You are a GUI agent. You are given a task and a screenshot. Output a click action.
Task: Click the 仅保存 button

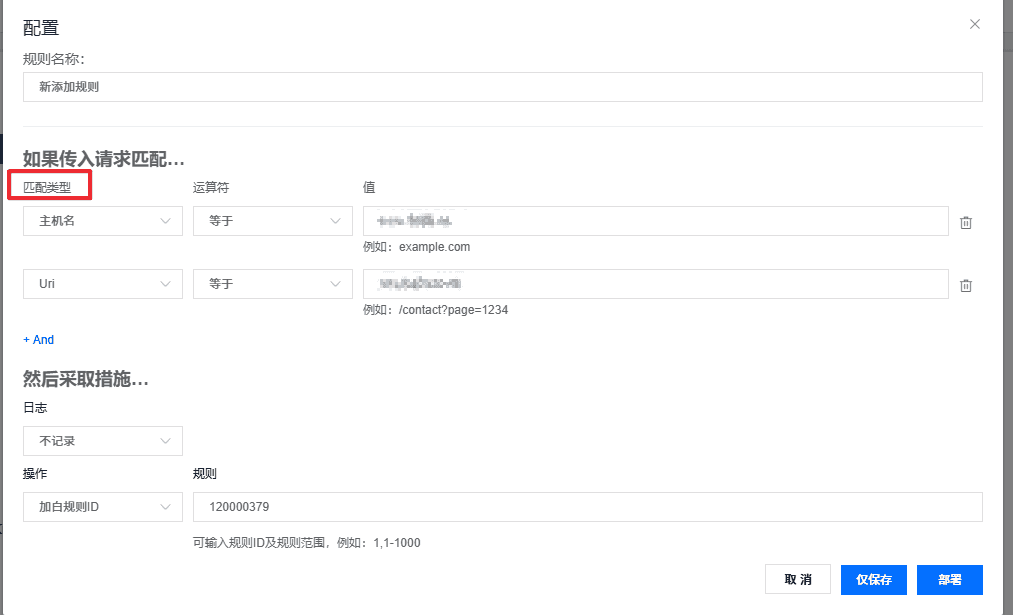click(x=873, y=580)
